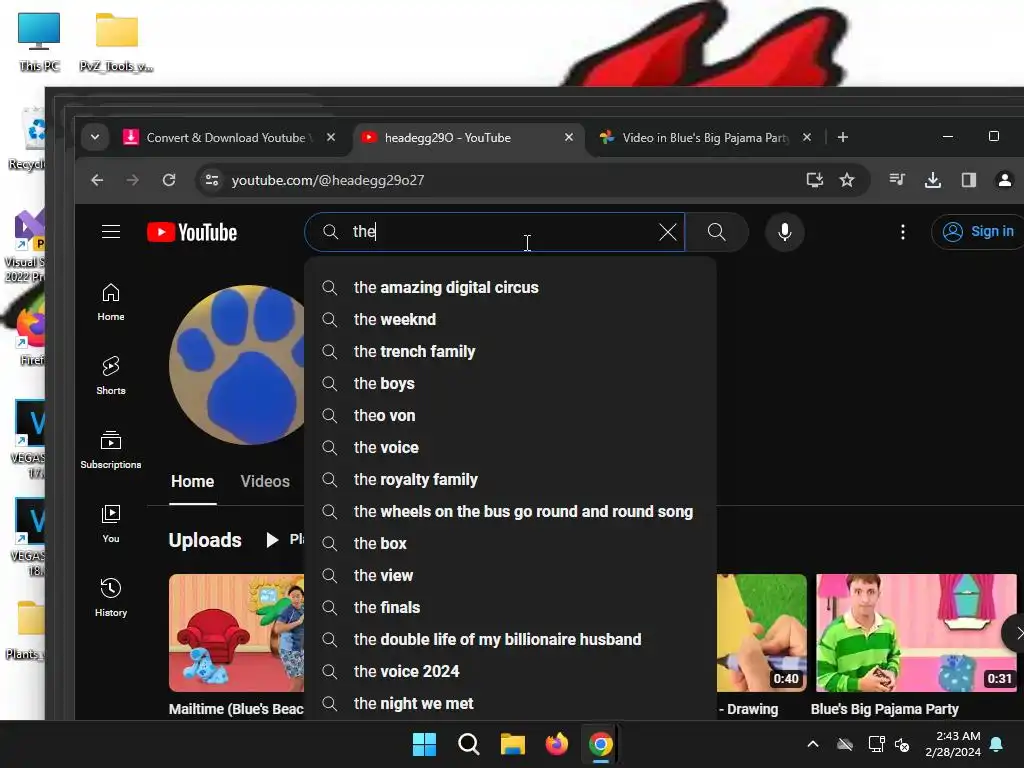Choose suggestion 'the voice 2024'
The height and width of the screenshot is (768, 1024).
511,671
